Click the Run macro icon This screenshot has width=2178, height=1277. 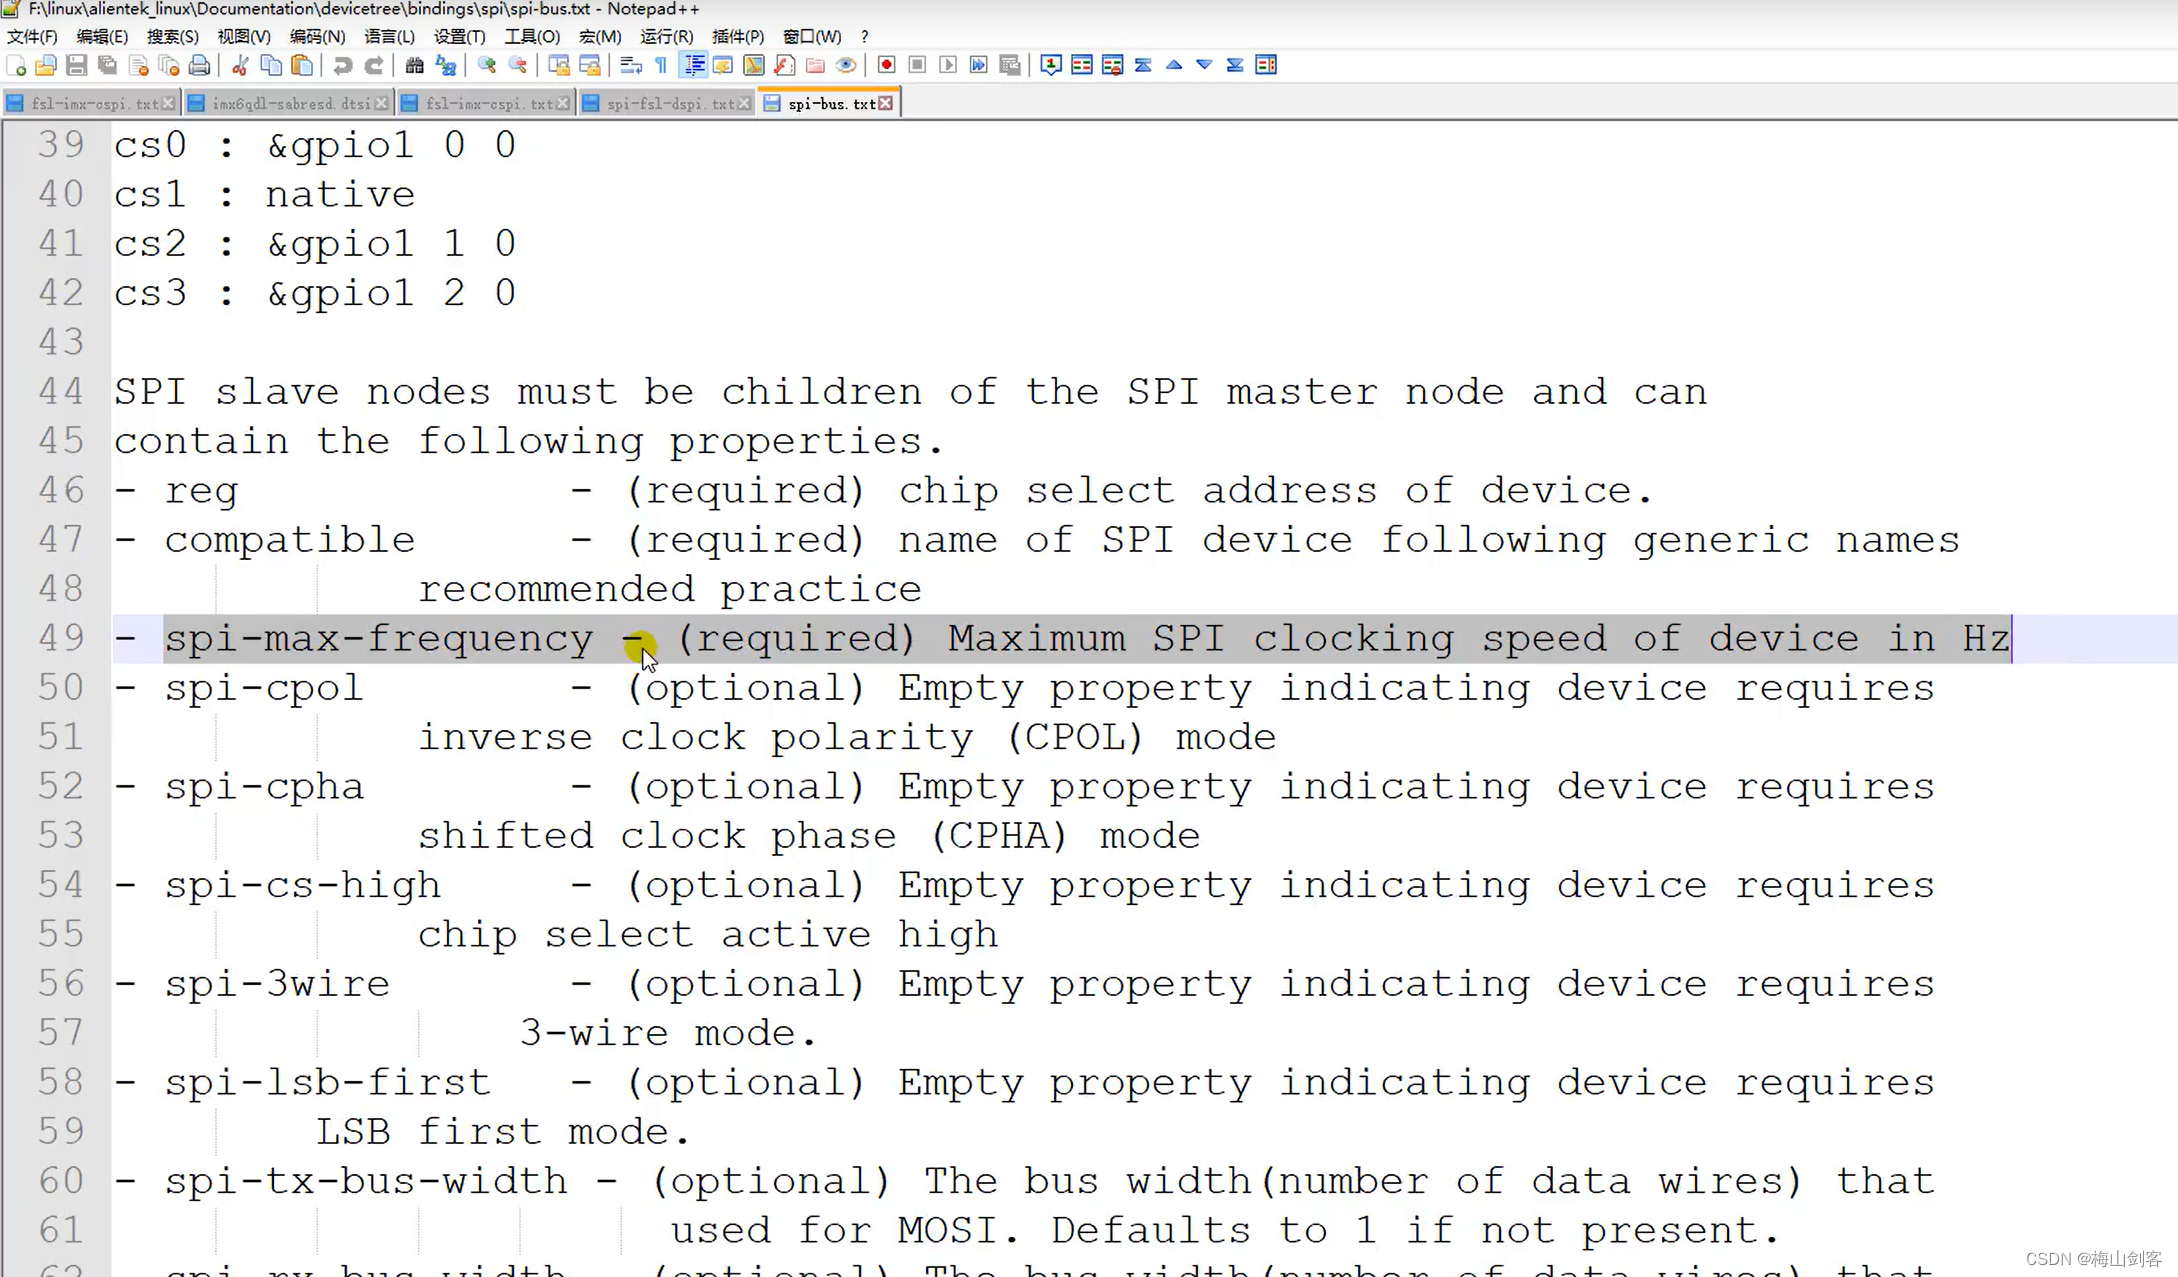pyautogui.click(x=947, y=64)
